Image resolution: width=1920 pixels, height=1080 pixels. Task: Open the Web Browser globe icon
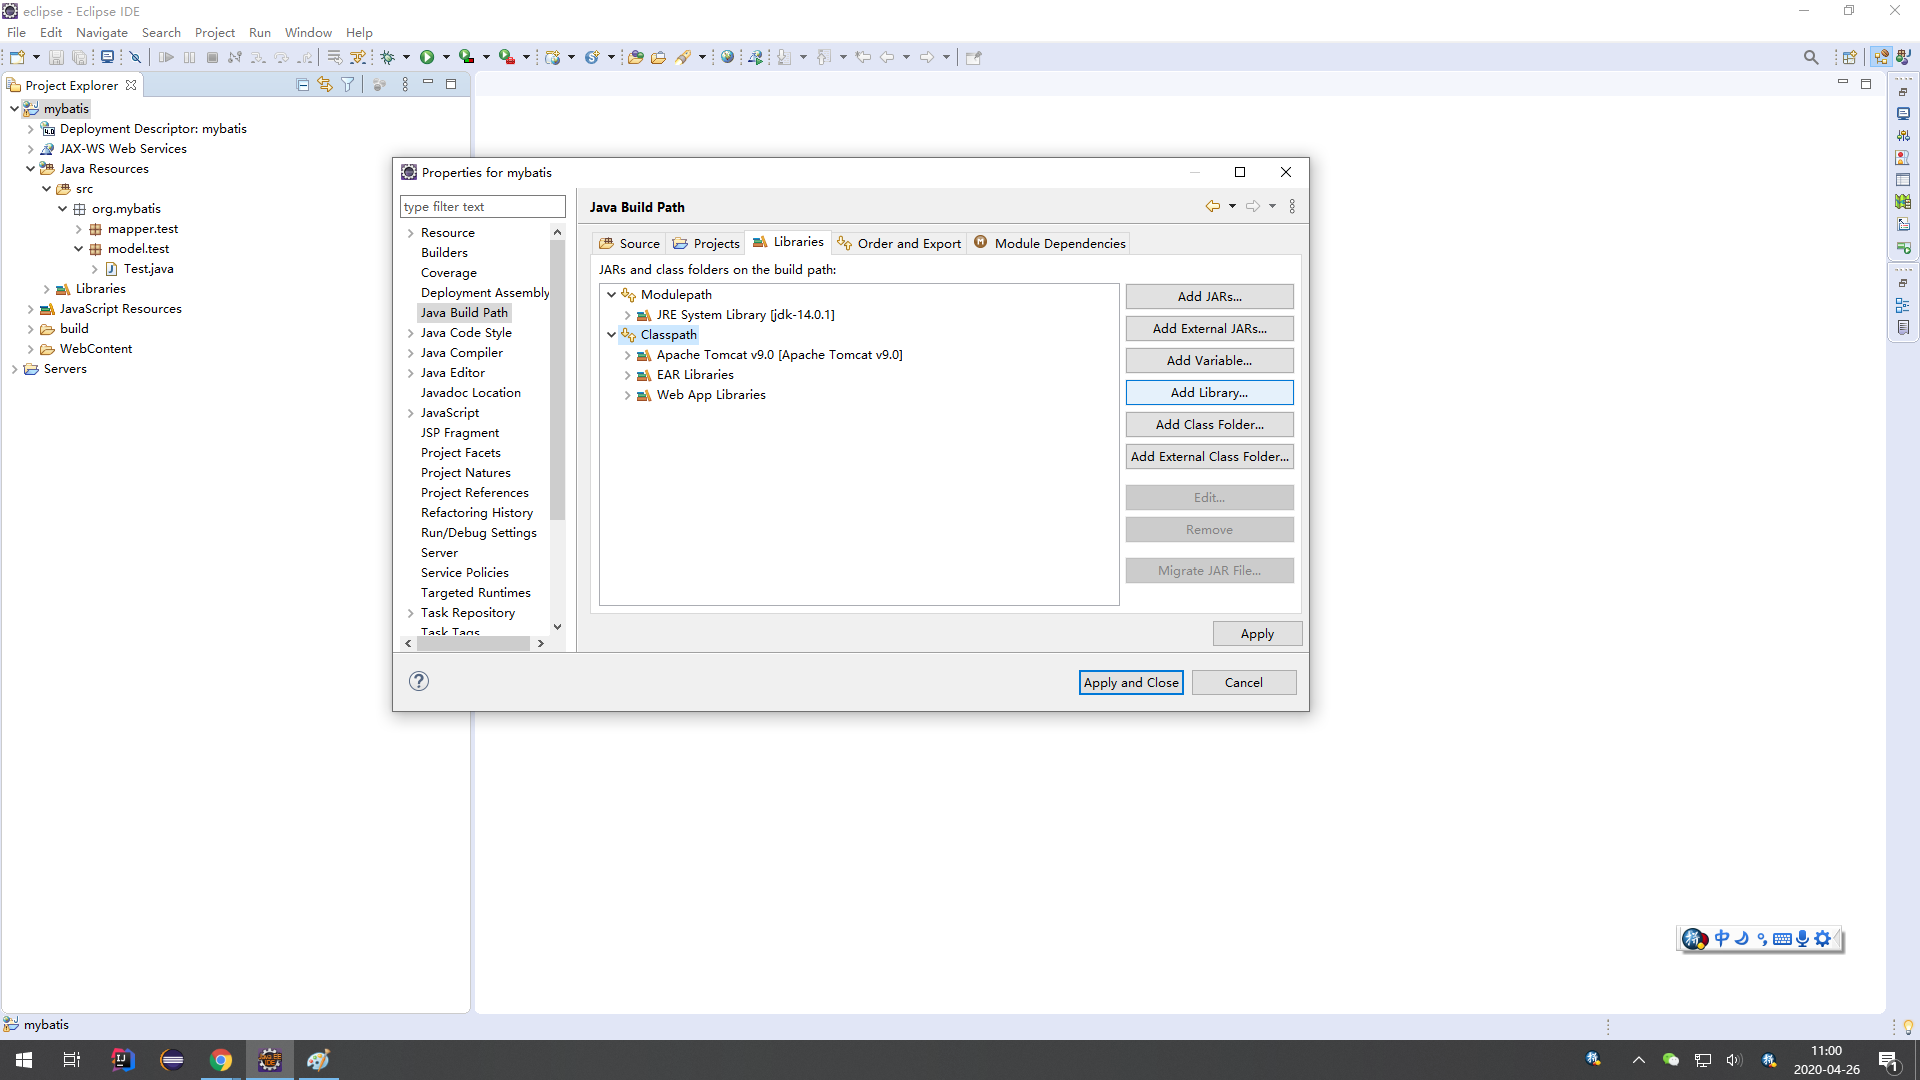point(728,57)
